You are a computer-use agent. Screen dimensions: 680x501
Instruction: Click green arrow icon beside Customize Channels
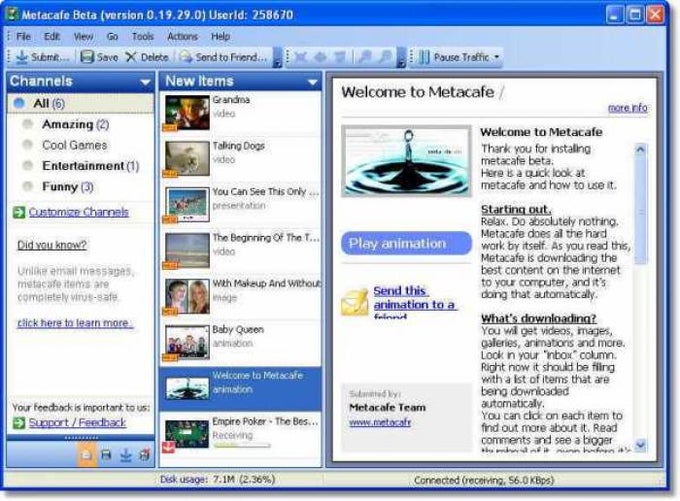[x=19, y=212]
